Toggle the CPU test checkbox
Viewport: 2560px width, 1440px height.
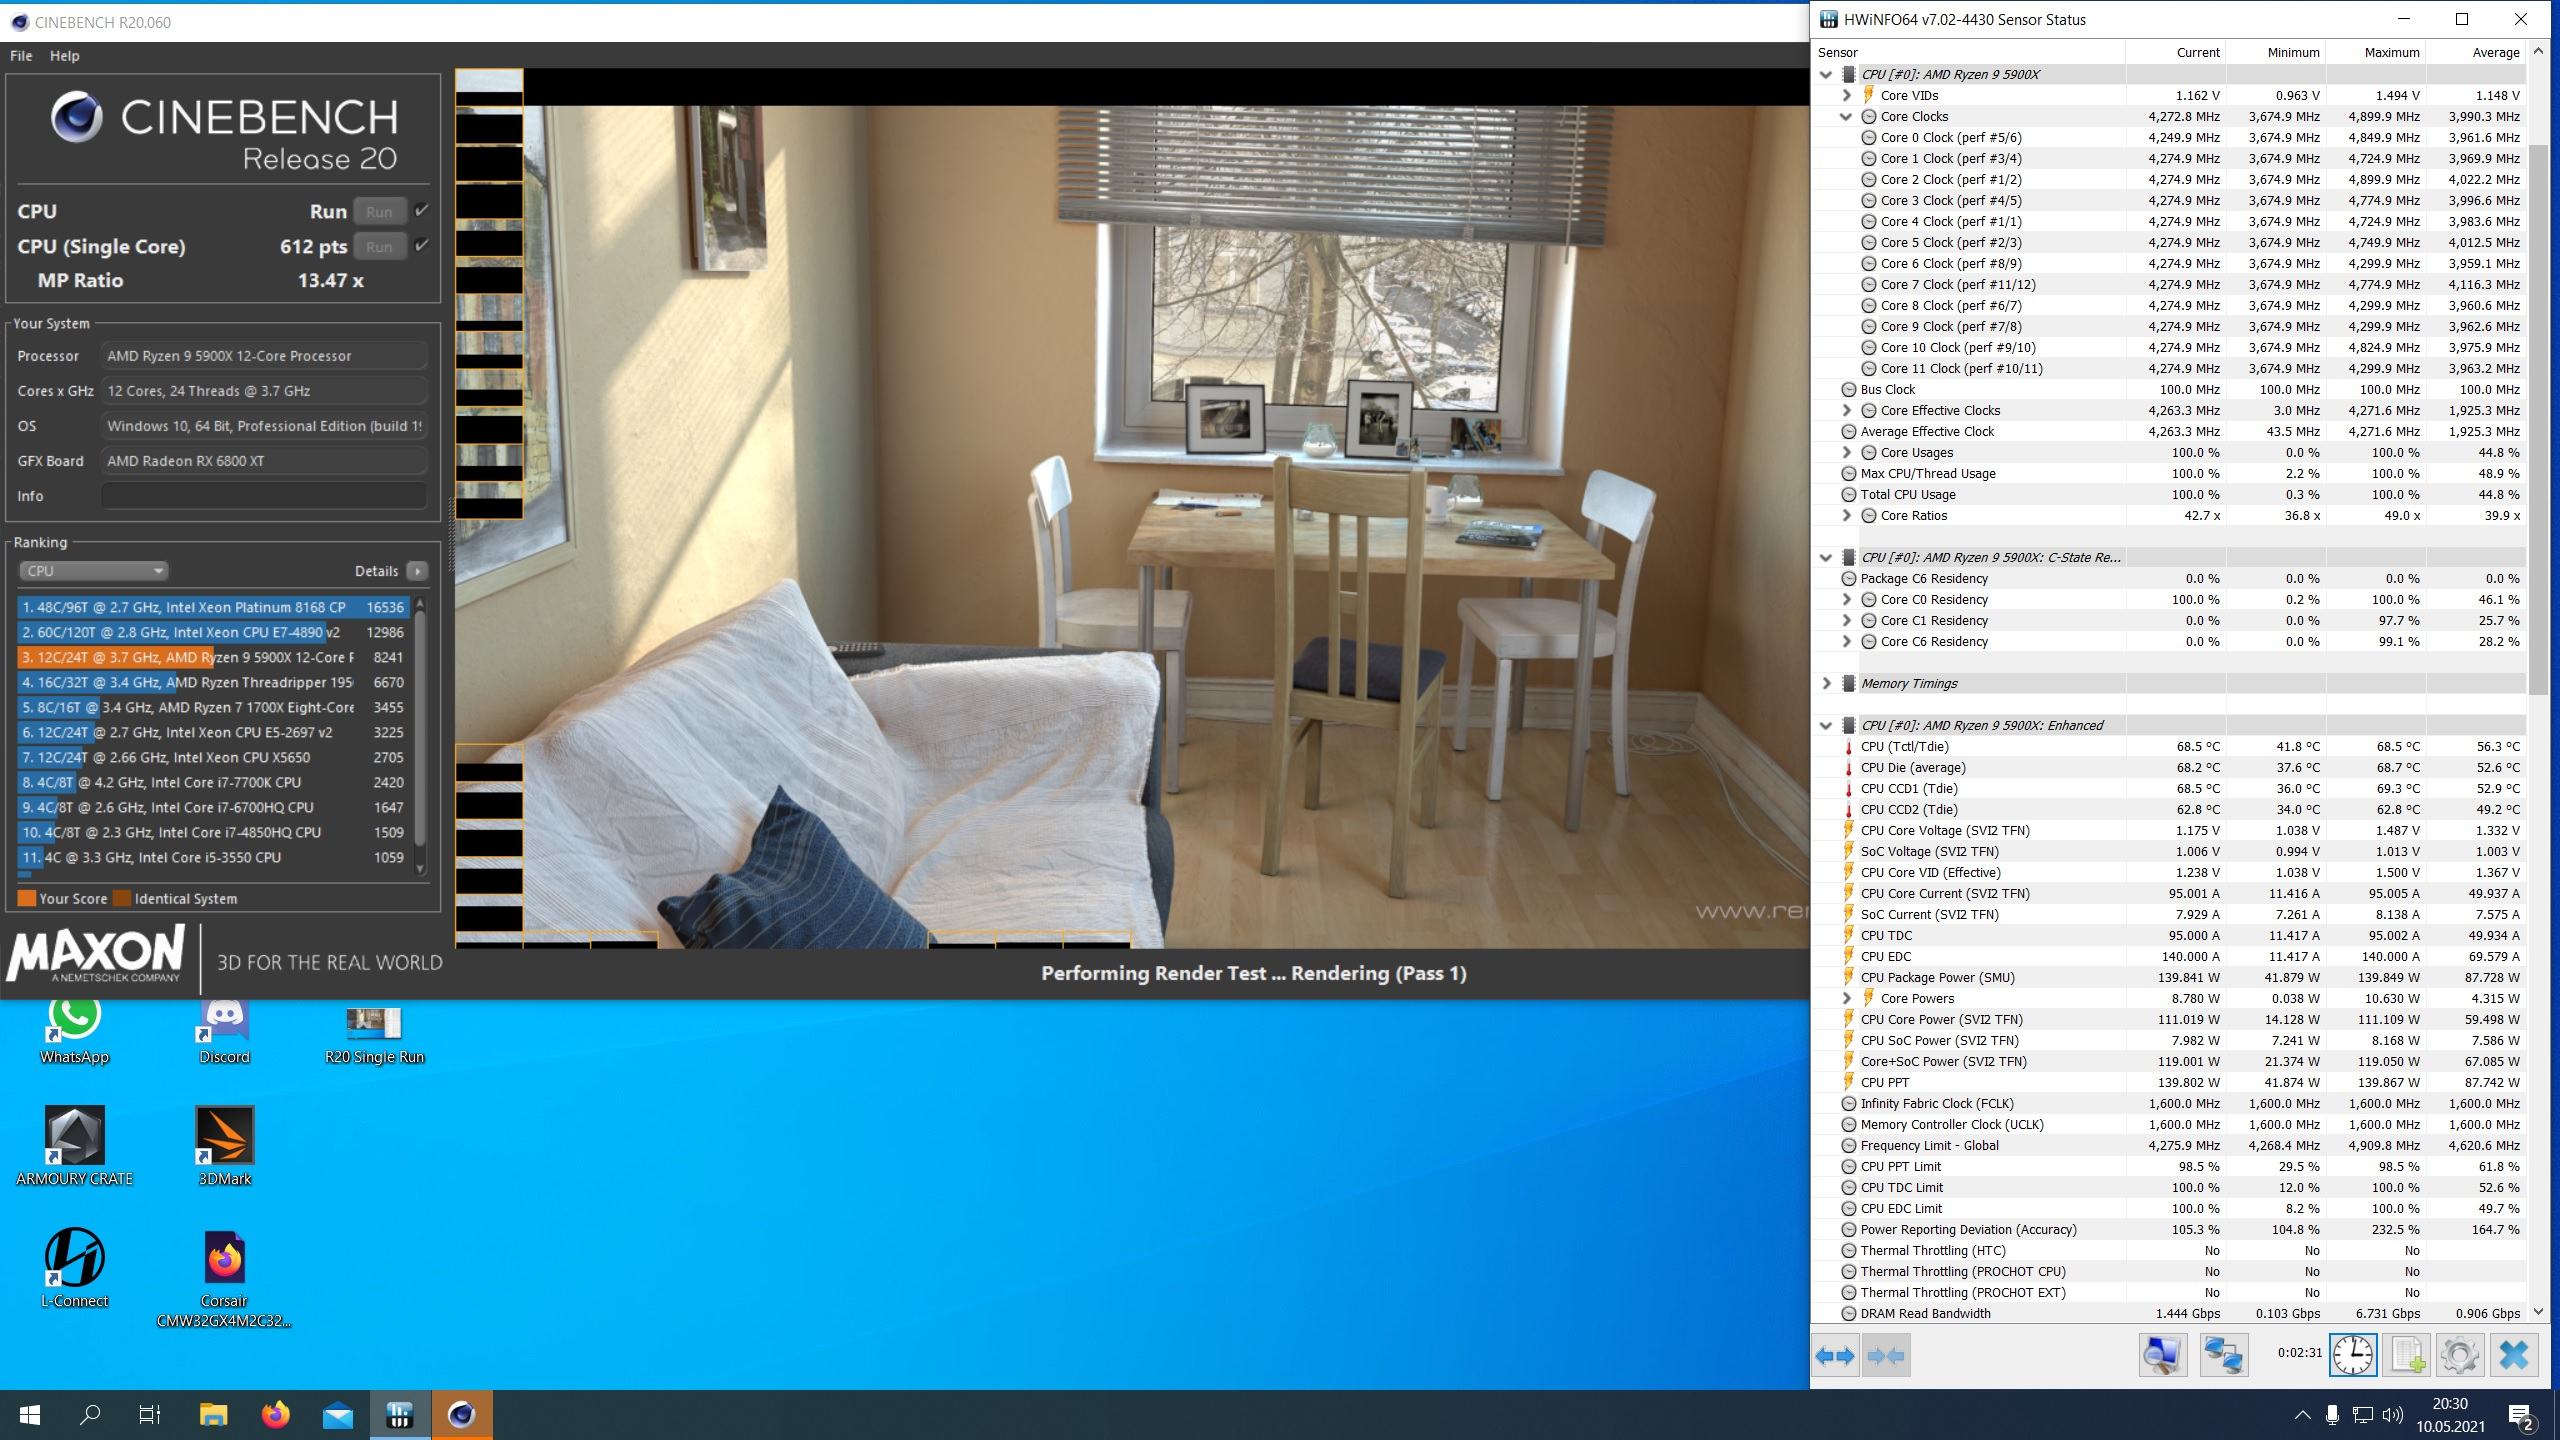(x=422, y=211)
